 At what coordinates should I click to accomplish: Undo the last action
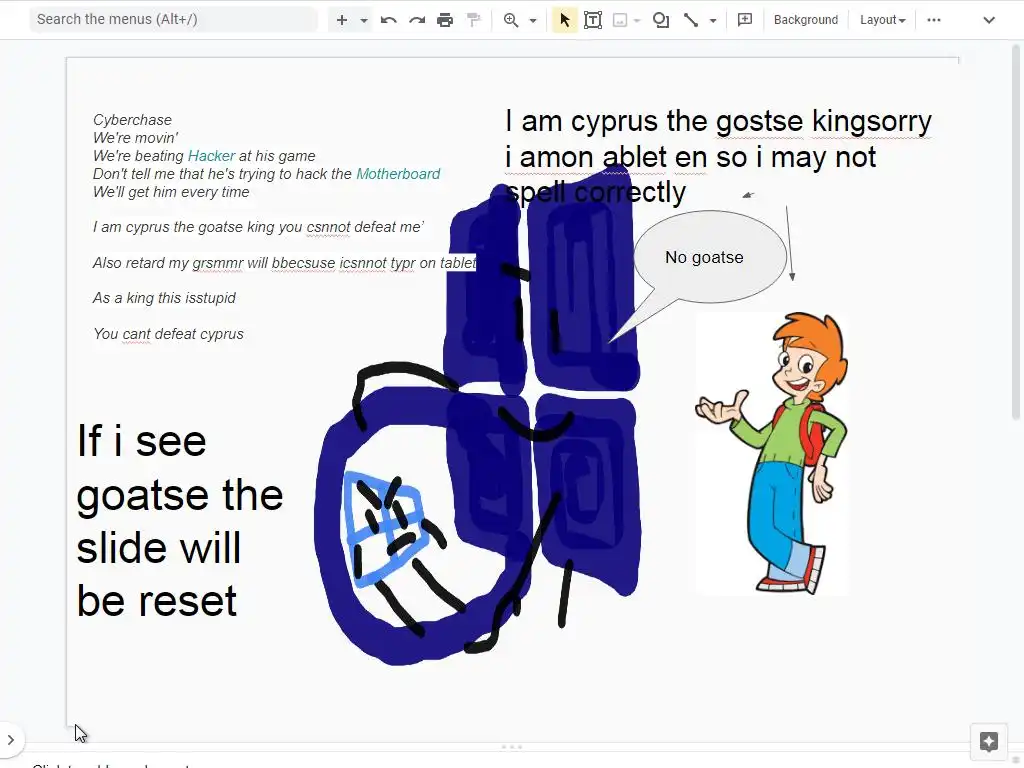tap(389, 20)
